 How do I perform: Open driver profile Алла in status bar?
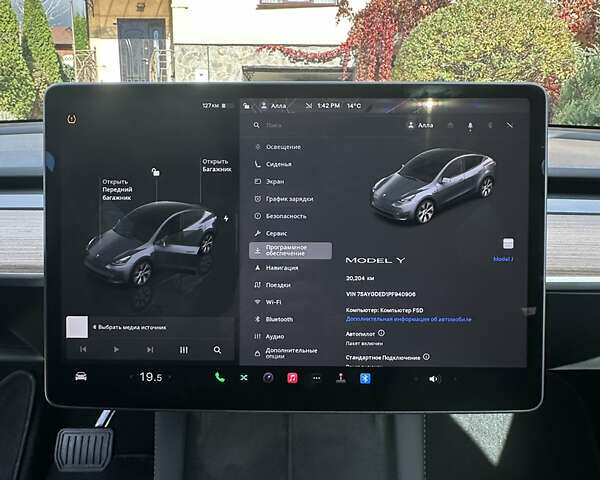pyautogui.click(x=273, y=106)
